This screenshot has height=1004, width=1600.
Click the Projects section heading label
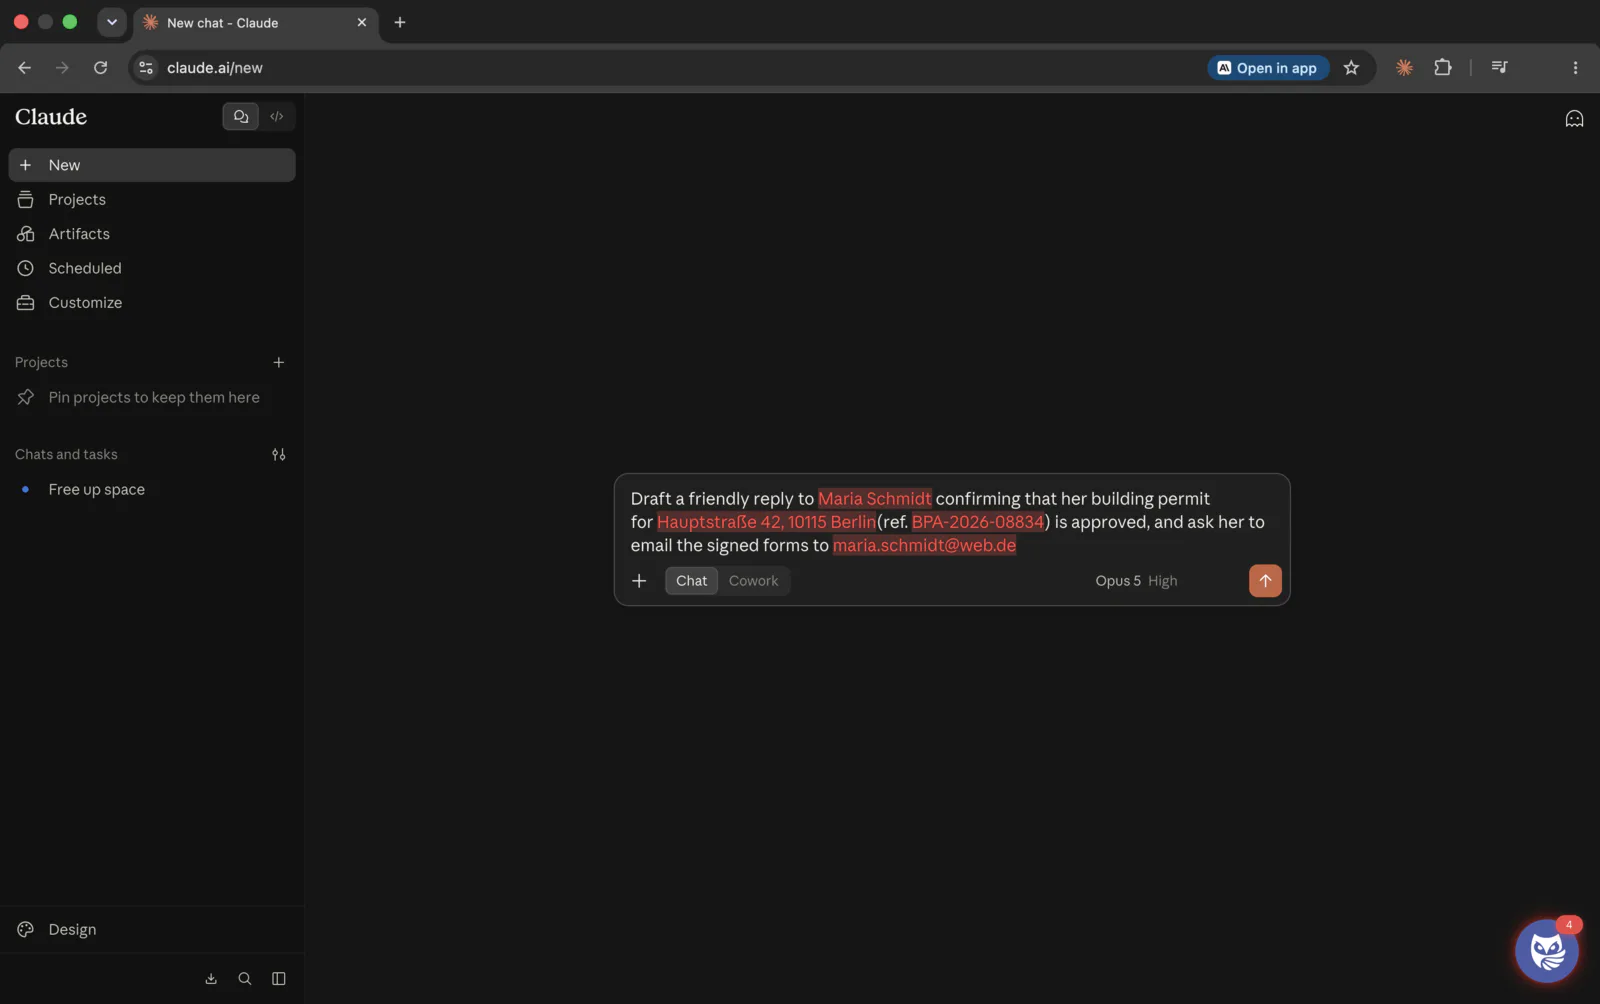click(x=41, y=362)
